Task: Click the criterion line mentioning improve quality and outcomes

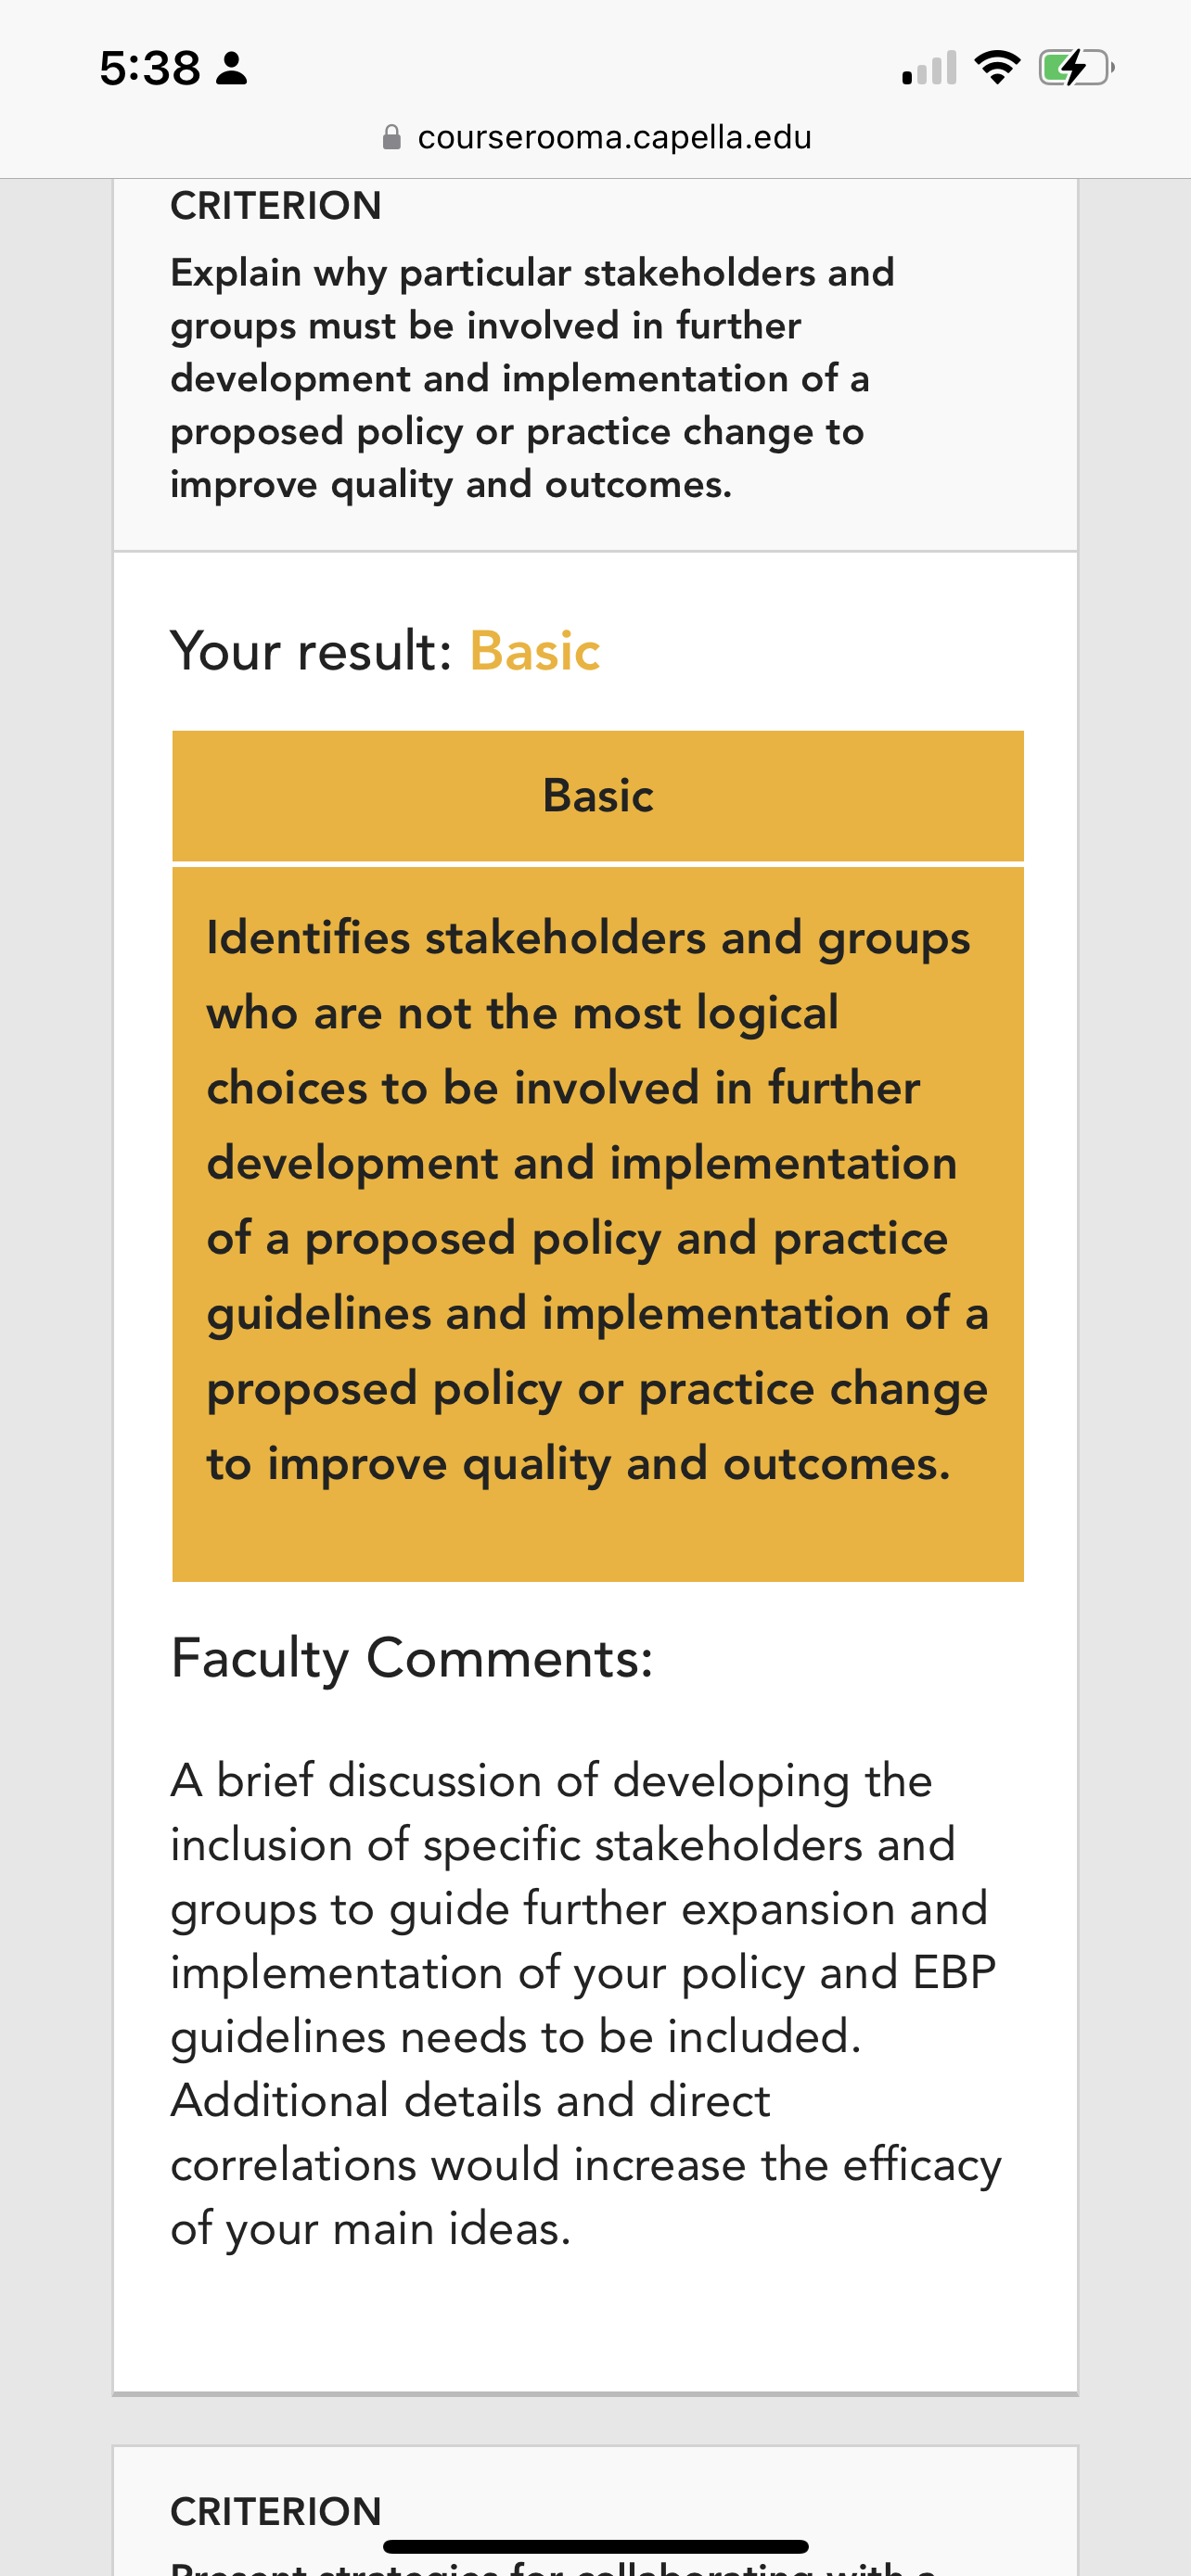Action: coord(451,484)
